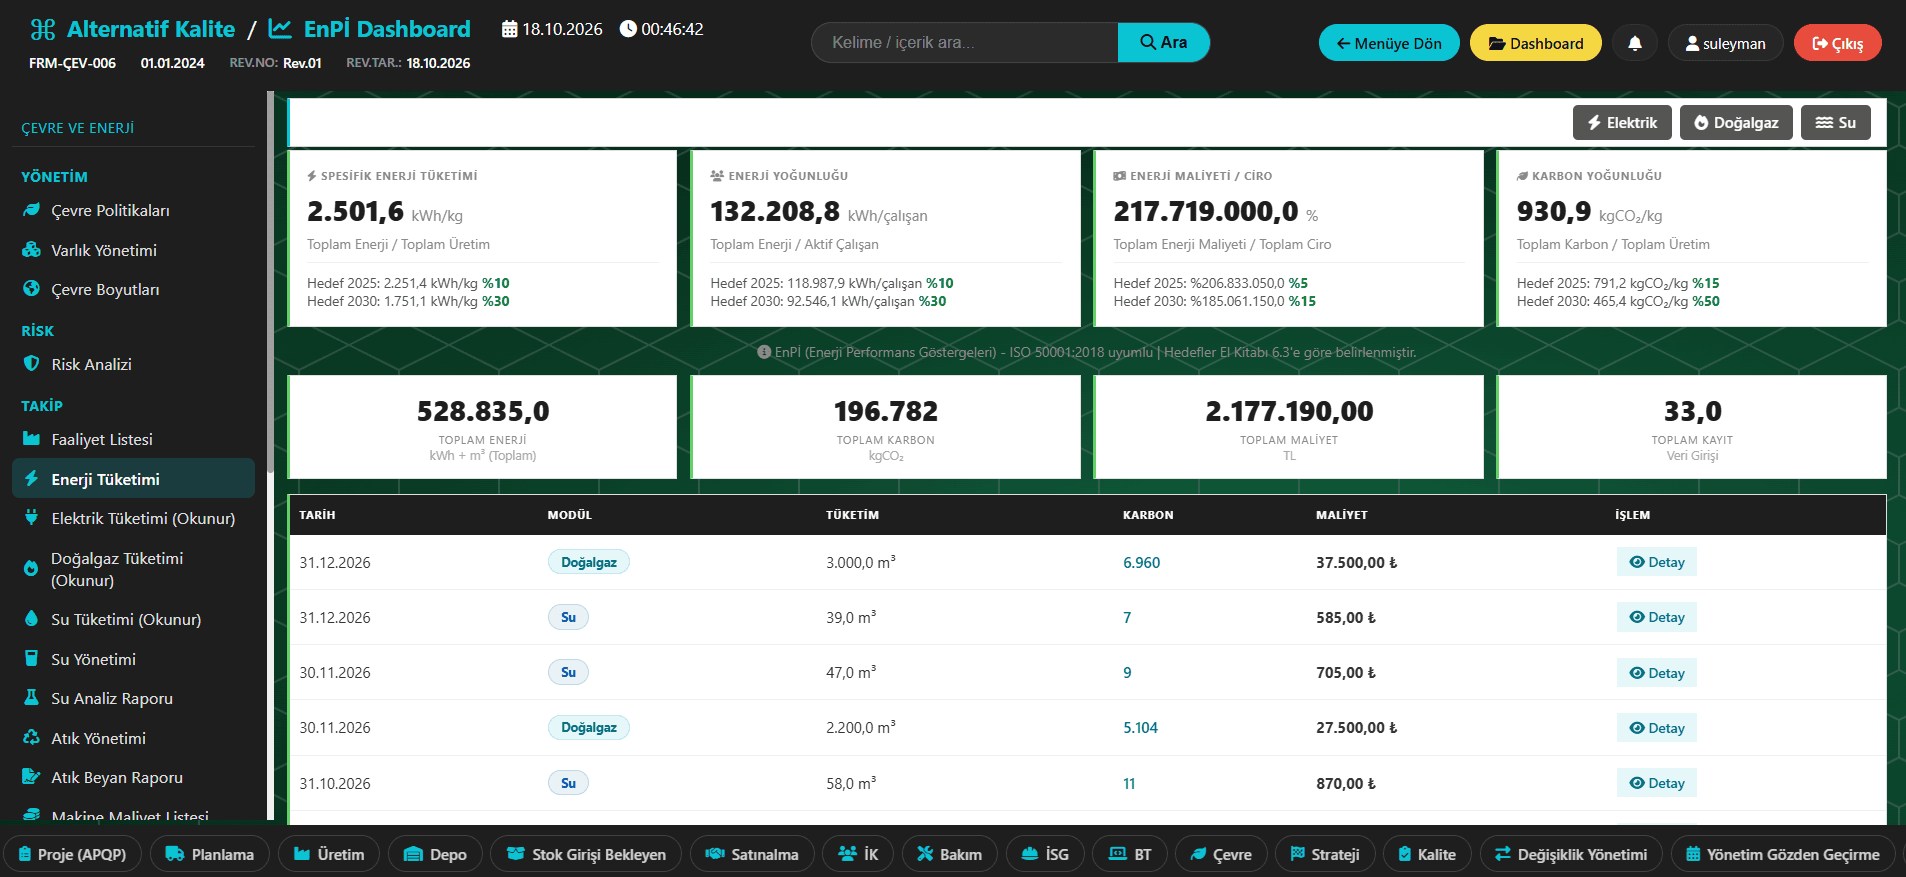Open the Atık Beyan Raporu sidebar item
This screenshot has height=877, width=1906.
[133, 777]
